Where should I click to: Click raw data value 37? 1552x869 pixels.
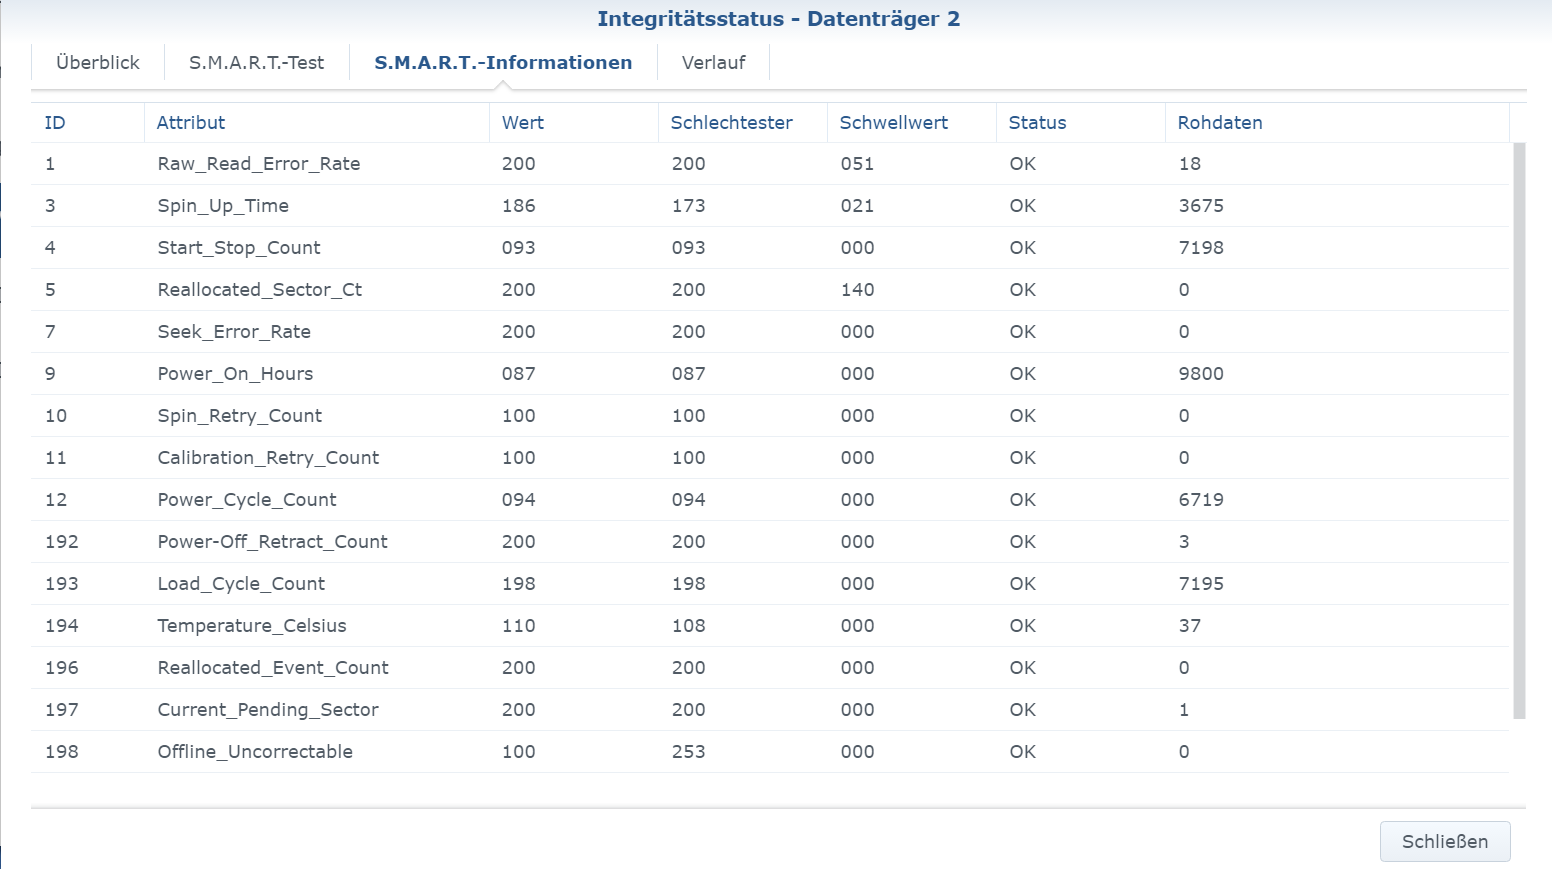[x=1190, y=626]
